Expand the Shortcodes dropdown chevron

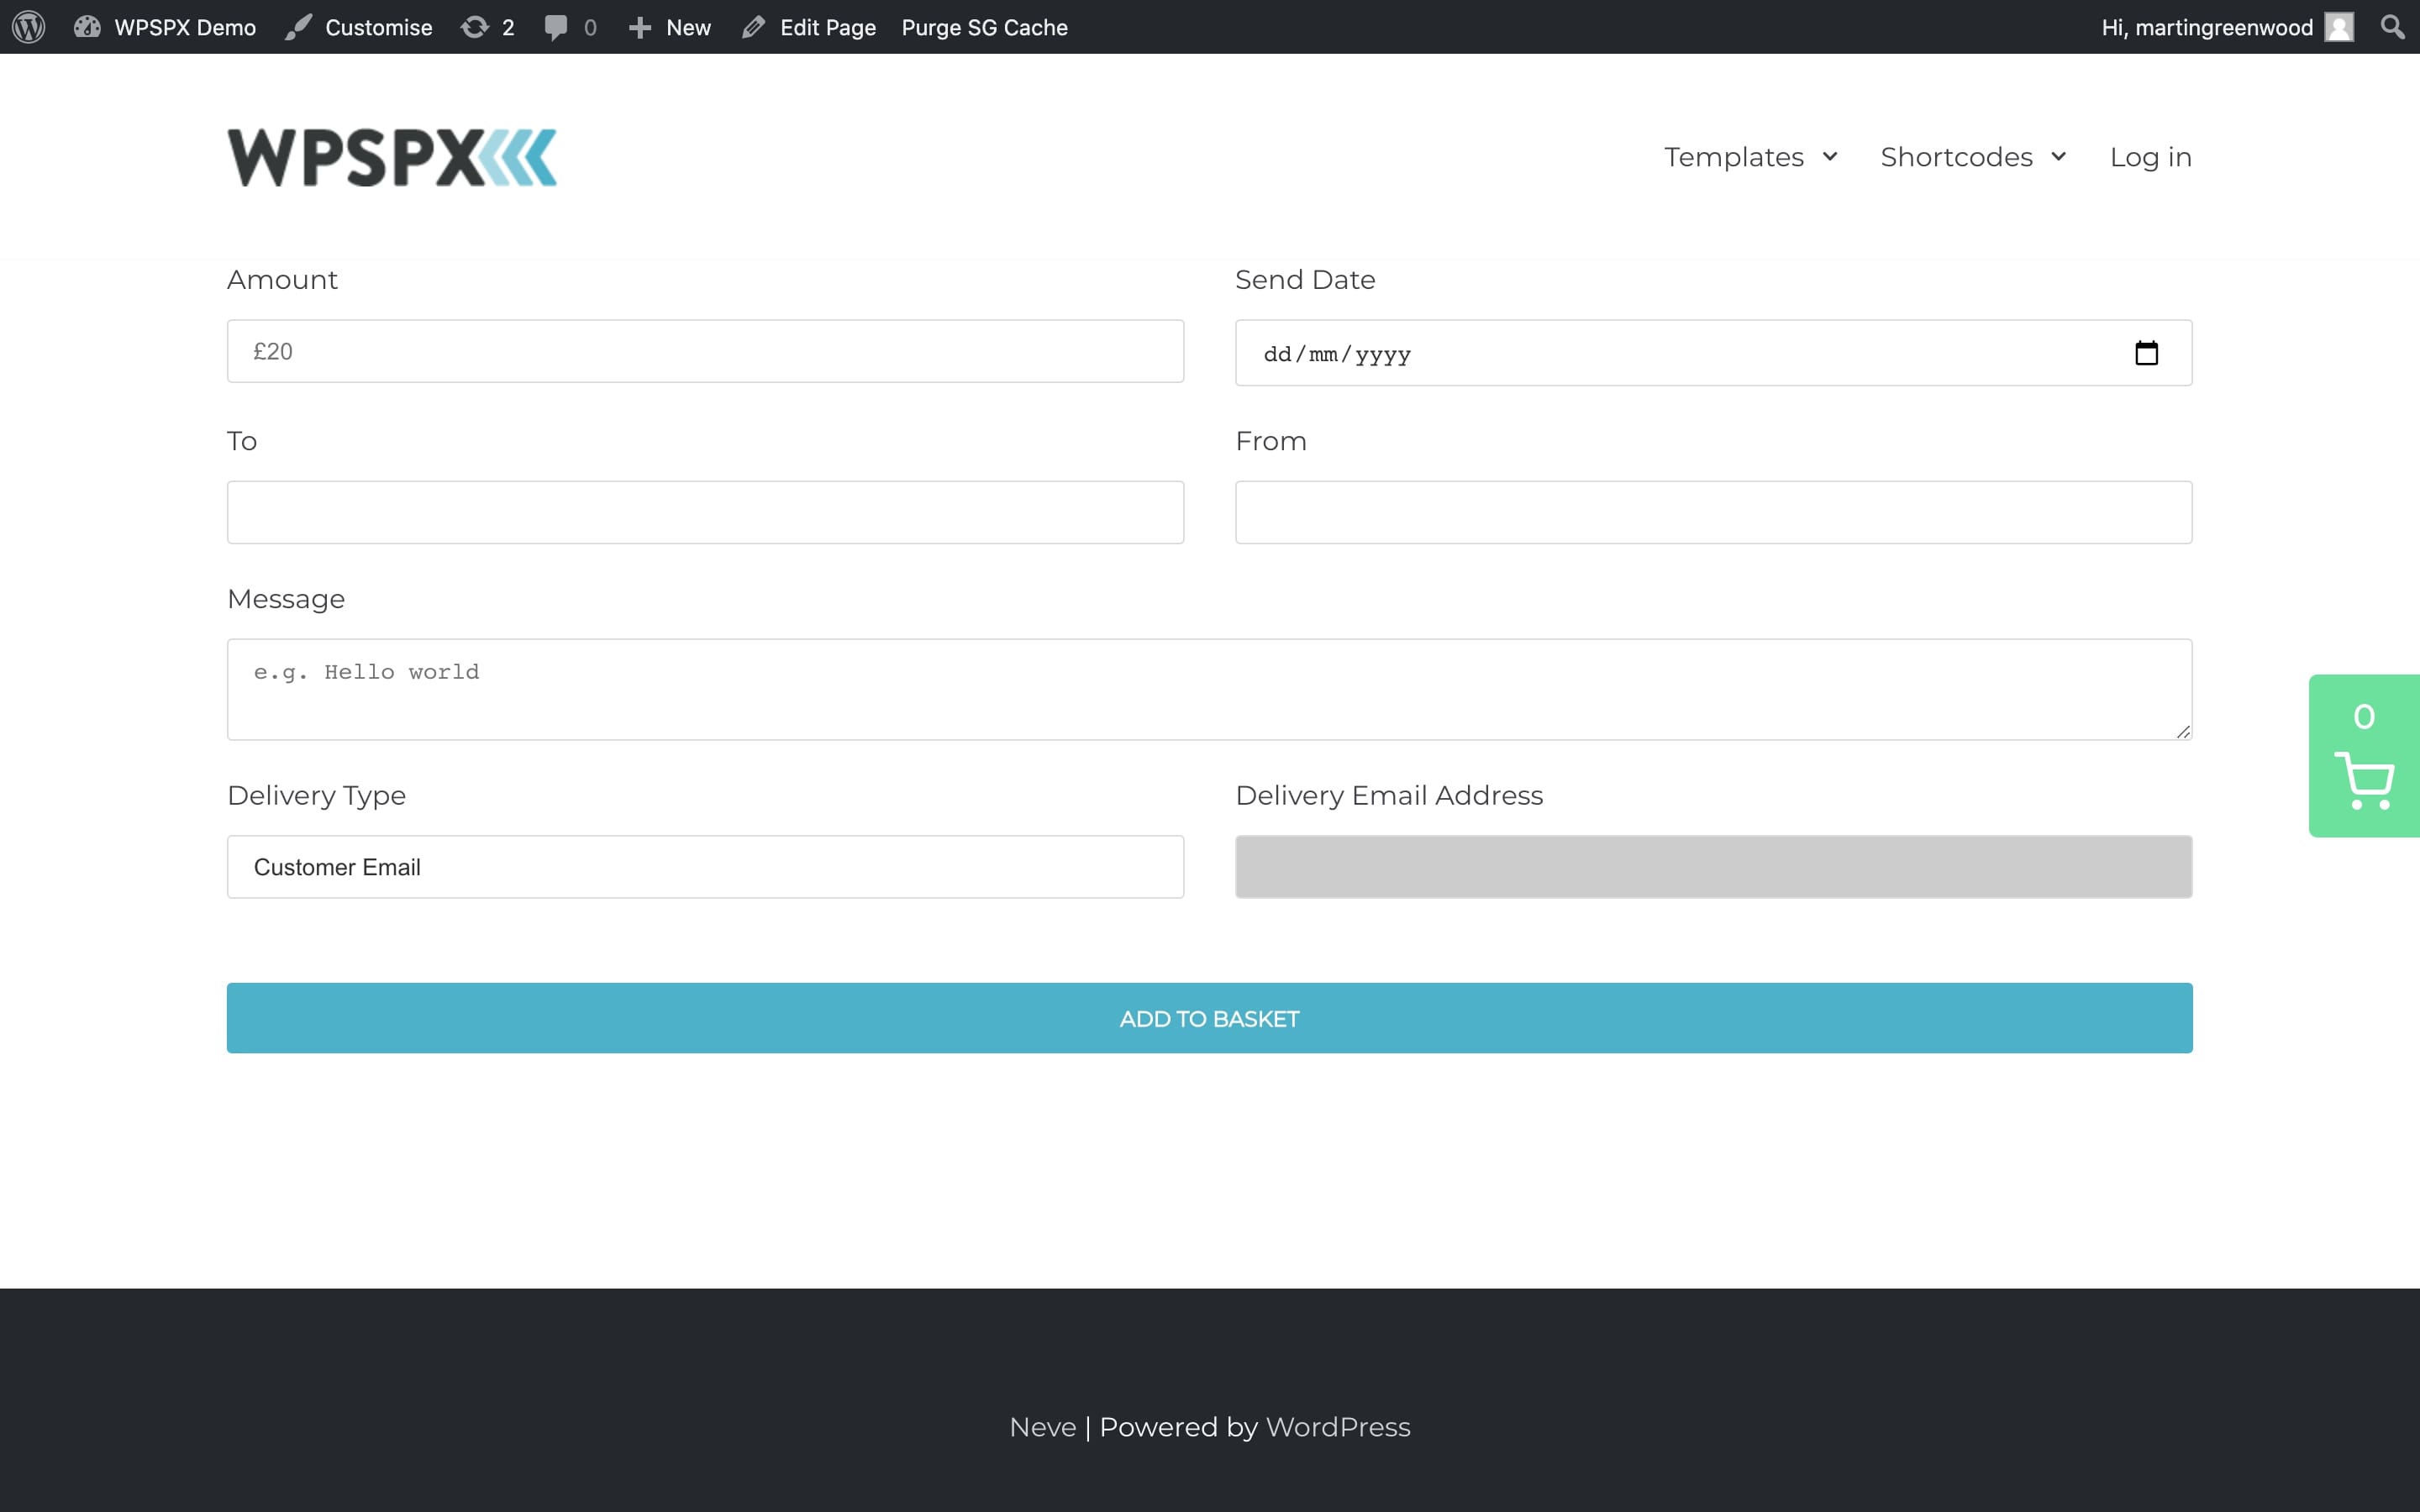[2059, 157]
